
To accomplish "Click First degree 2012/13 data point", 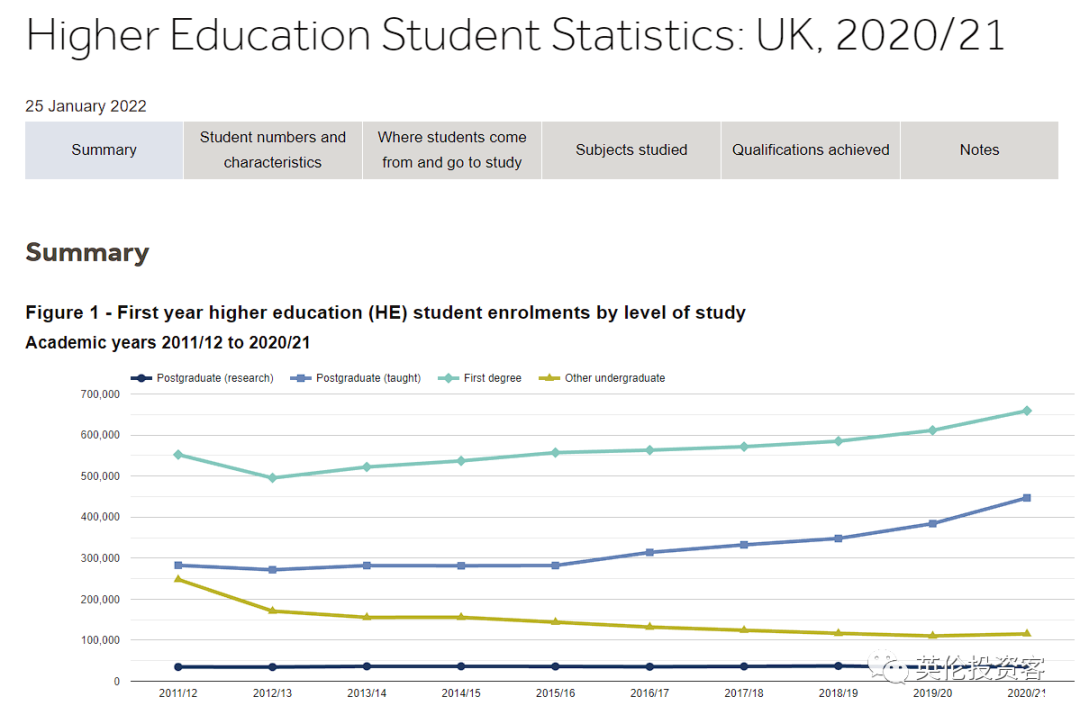I will 273,477.
